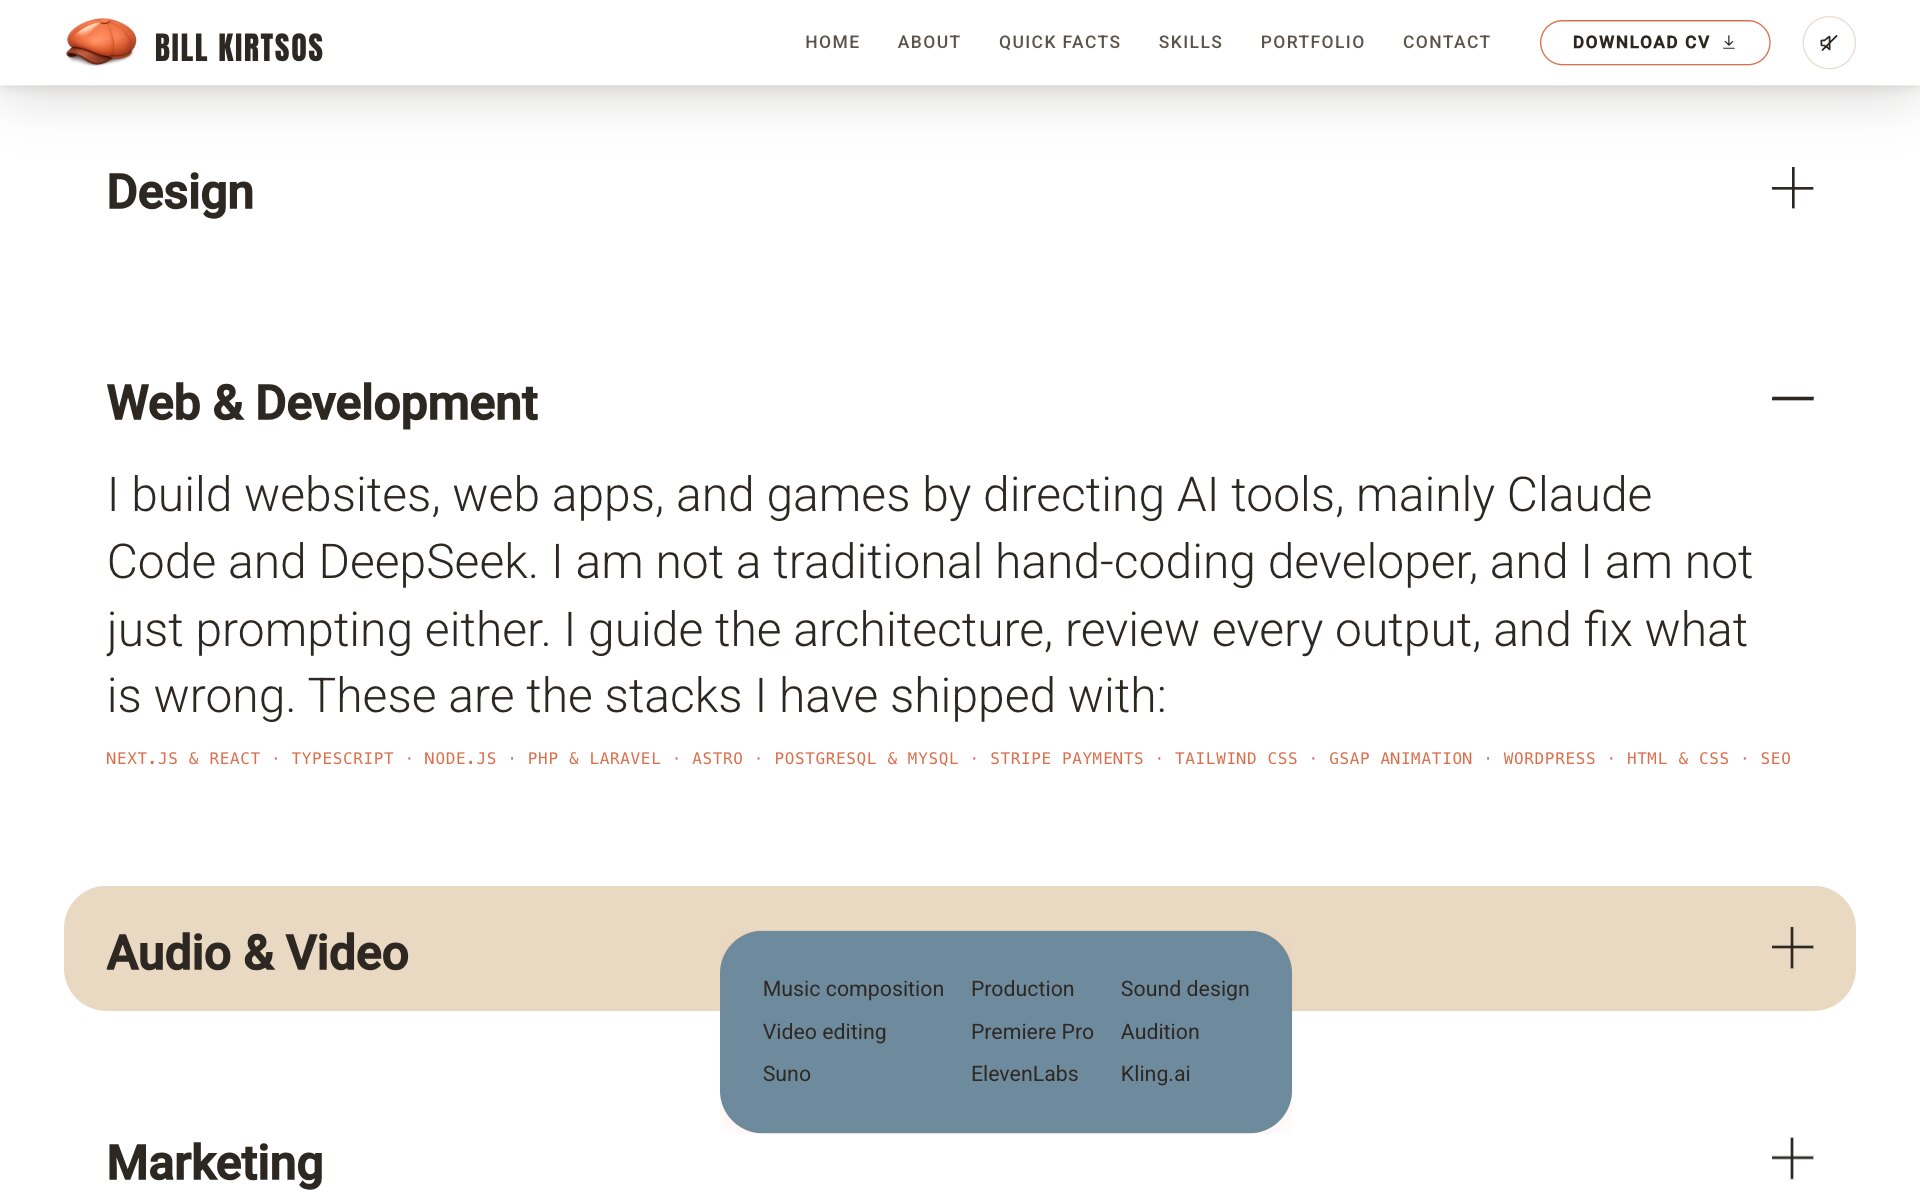Open the Portfolio nav link
Viewport: 1920px width, 1200px height.
[1312, 42]
